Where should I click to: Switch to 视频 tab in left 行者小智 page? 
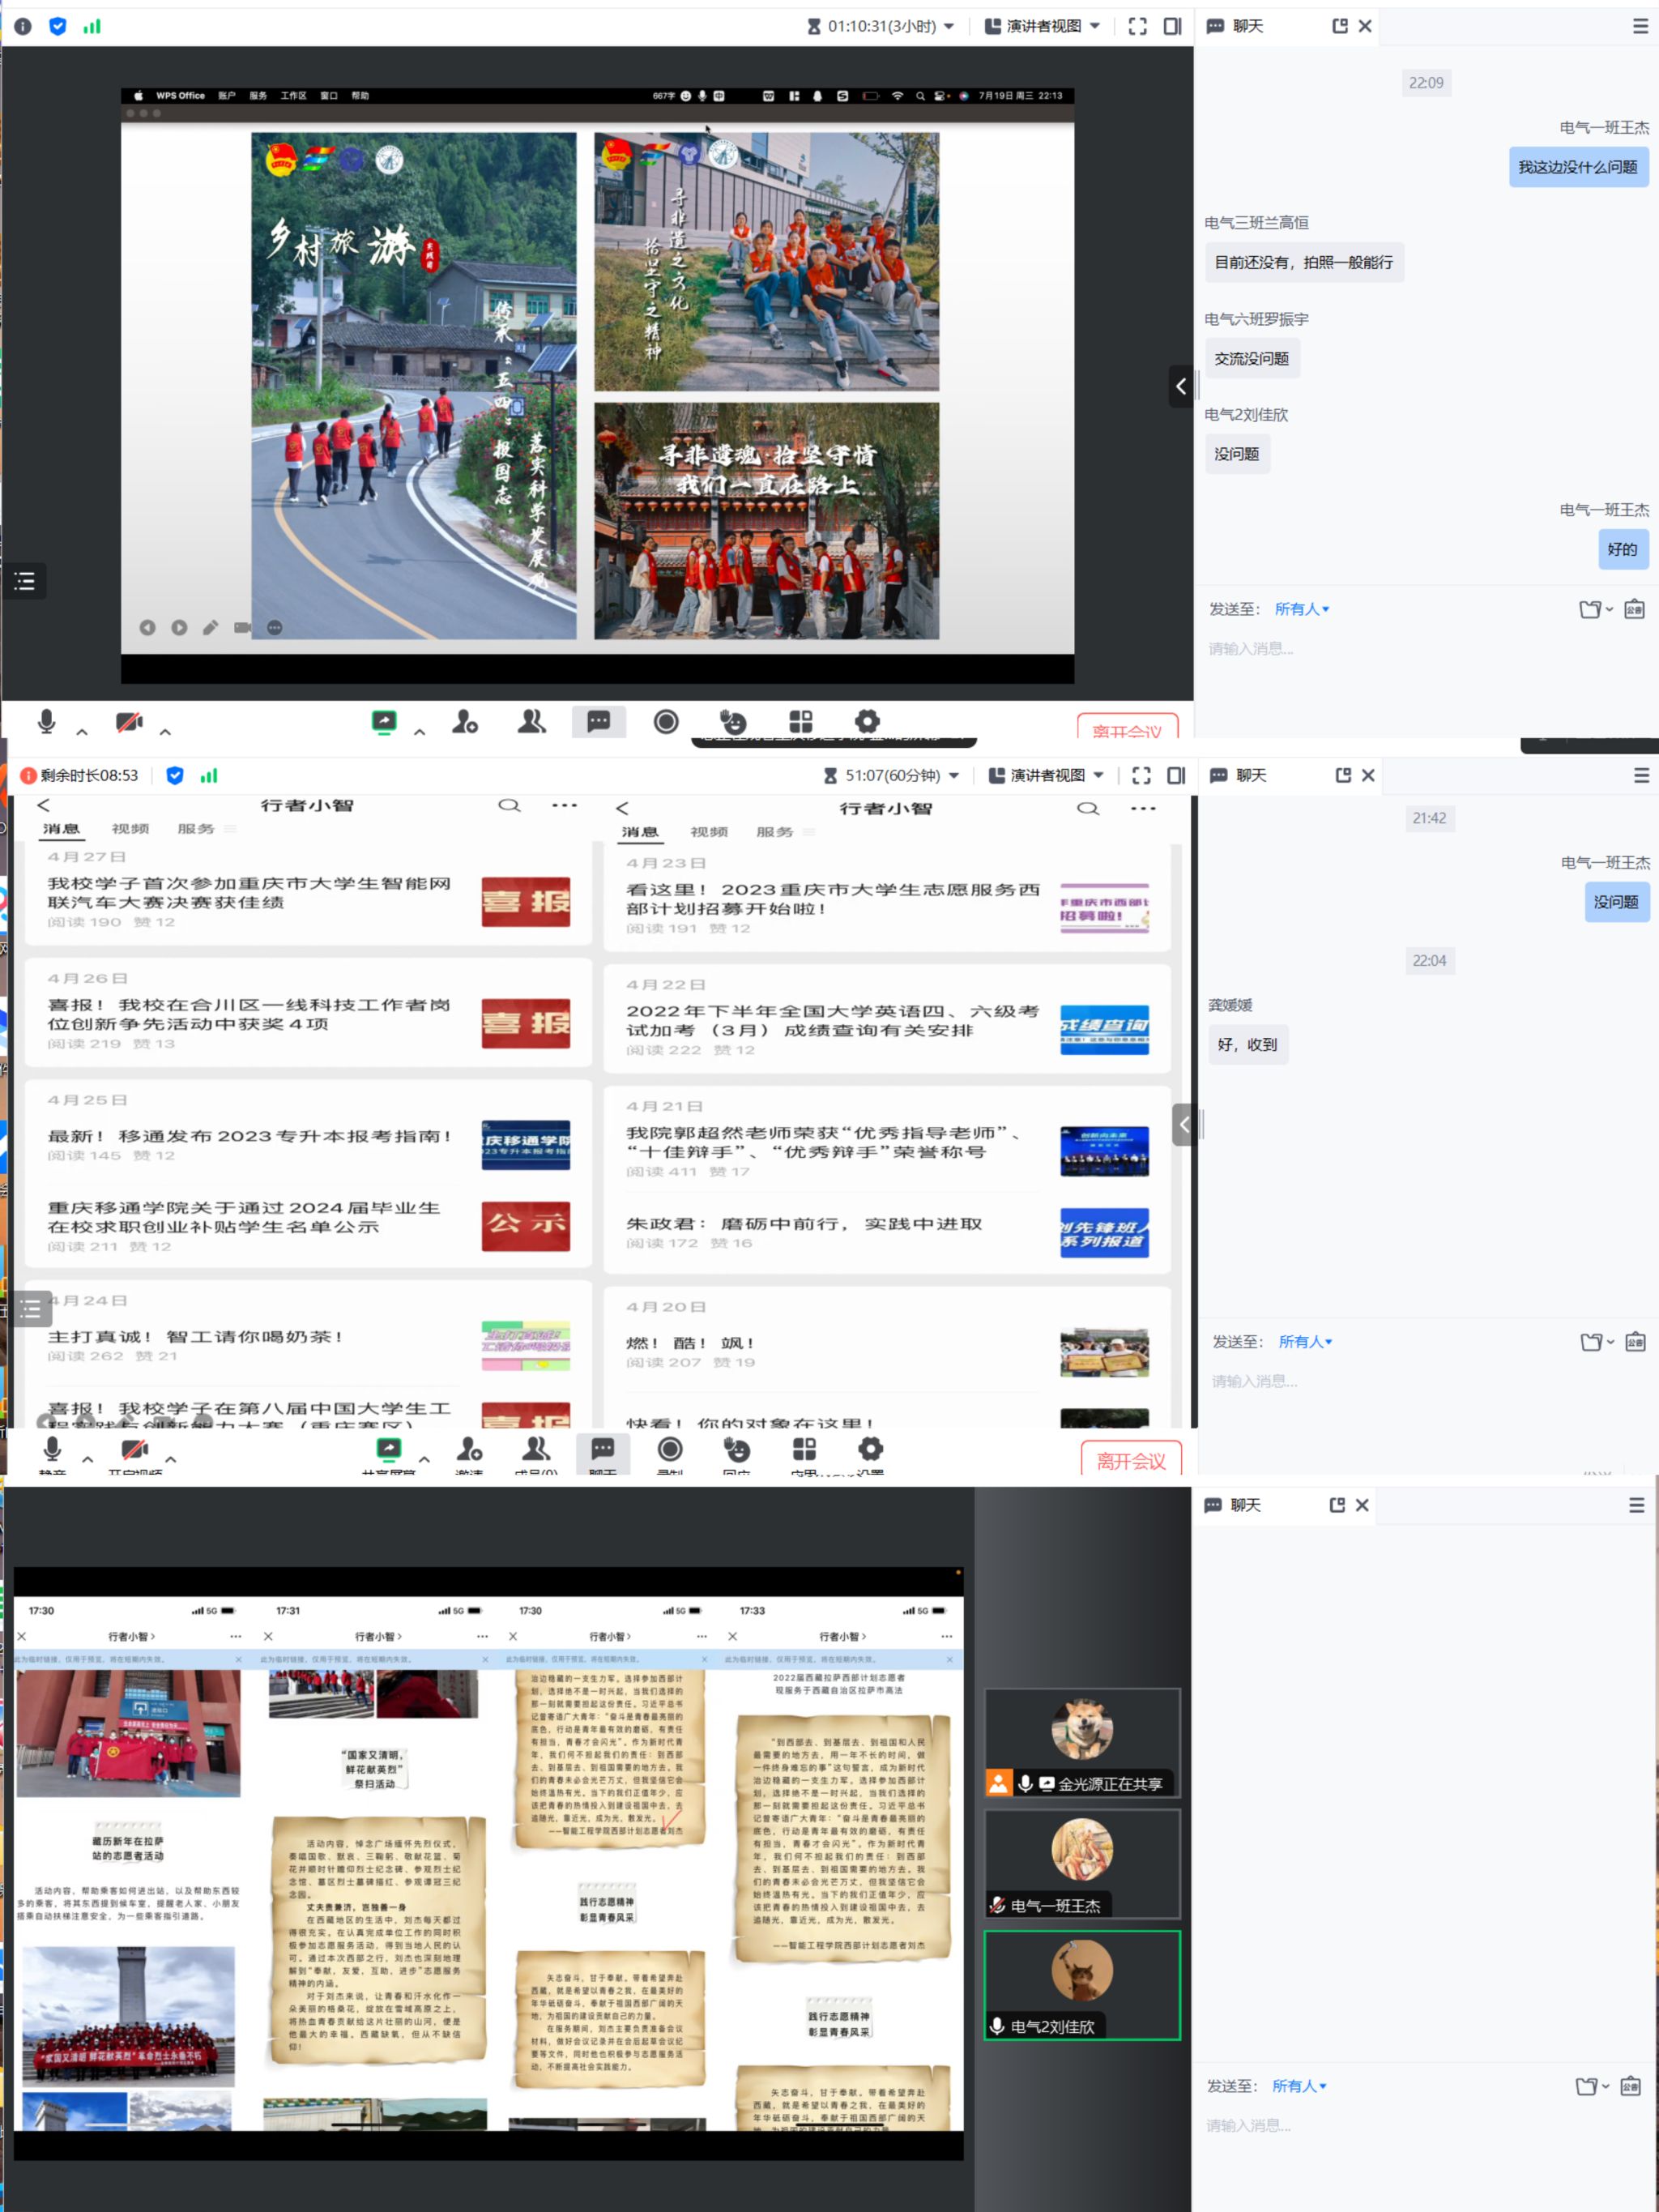tap(130, 829)
